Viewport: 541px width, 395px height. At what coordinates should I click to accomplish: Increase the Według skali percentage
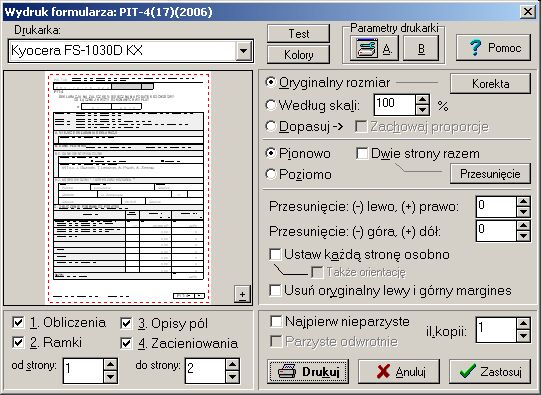(422, 100)
